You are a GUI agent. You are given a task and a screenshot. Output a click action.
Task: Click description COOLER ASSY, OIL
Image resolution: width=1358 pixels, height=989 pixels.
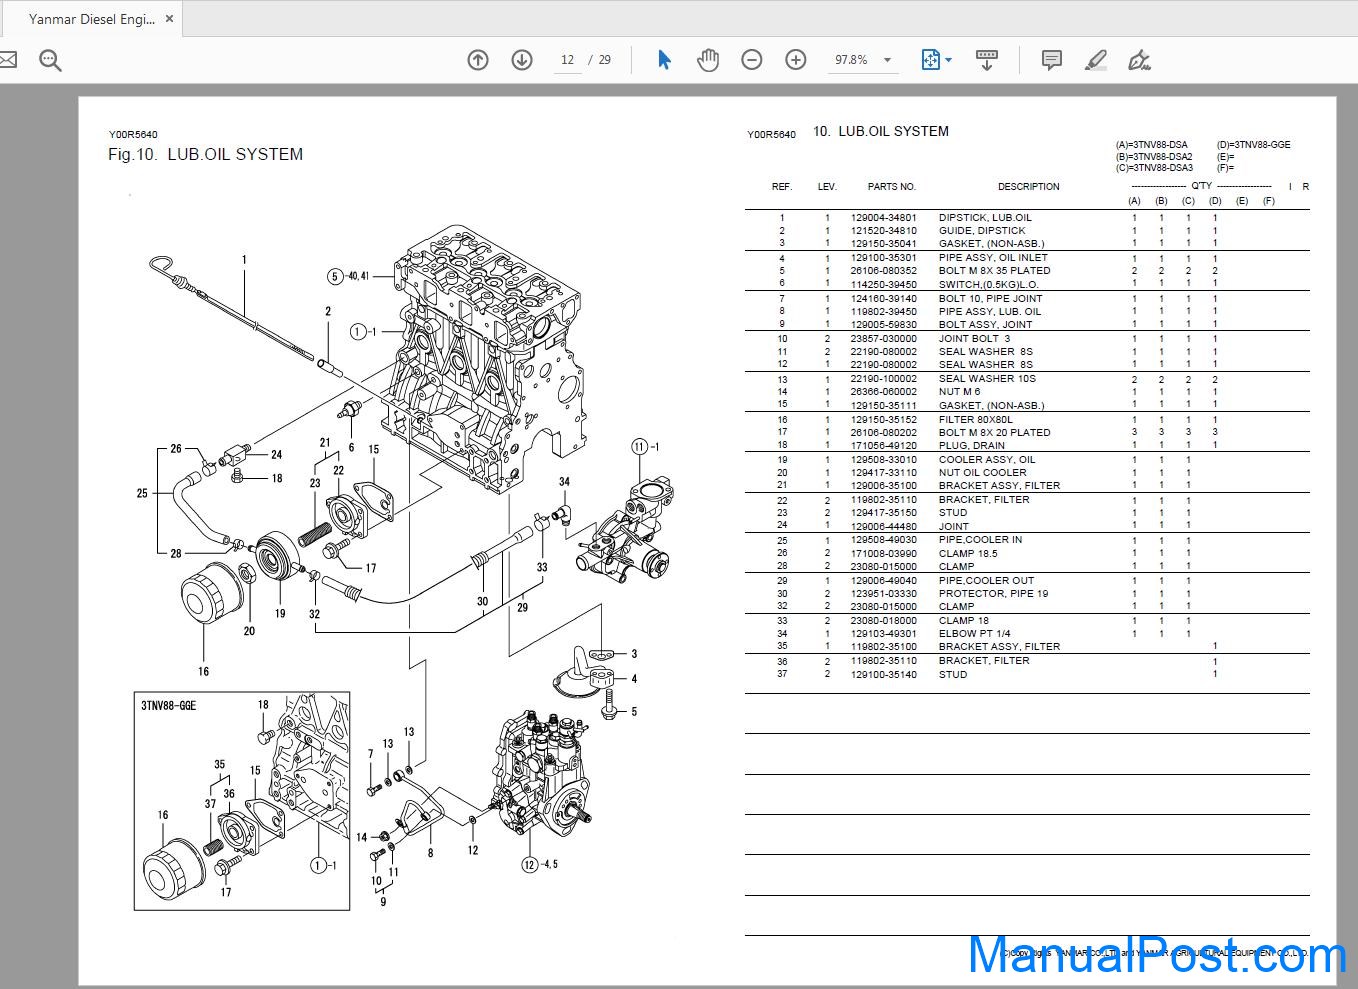coord(986,460)
